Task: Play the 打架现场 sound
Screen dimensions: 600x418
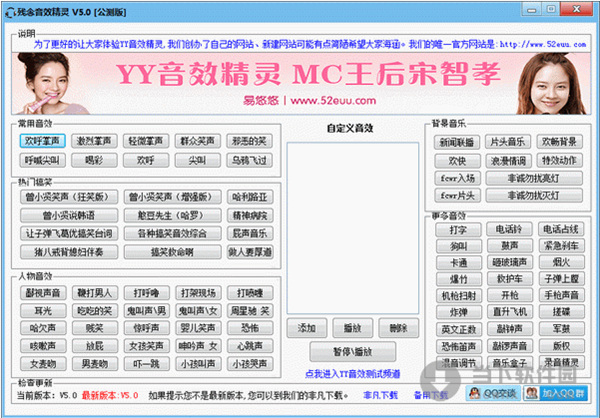Action: coord(198,293)
